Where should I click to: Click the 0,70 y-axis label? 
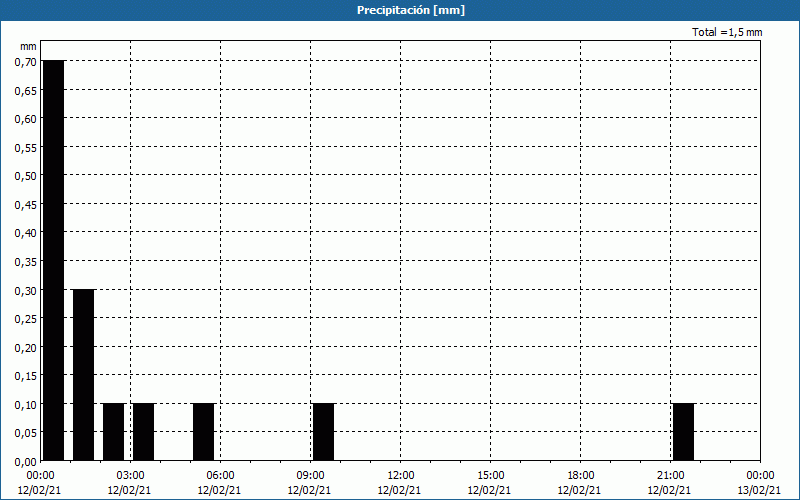(x=26, y=62)
